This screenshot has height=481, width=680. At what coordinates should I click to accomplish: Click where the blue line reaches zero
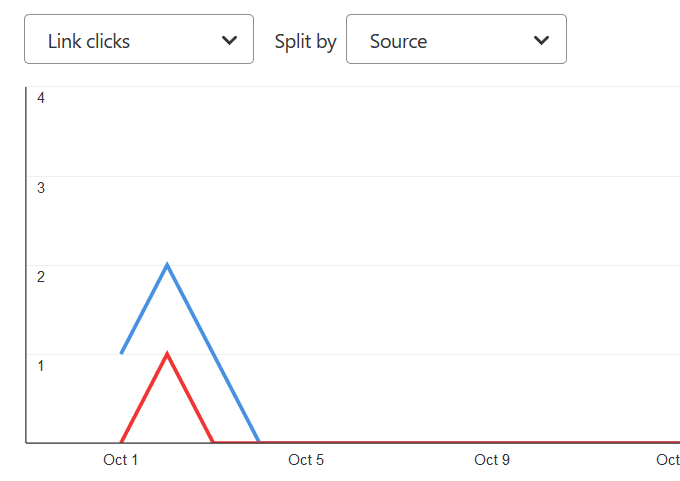tap(259, 441)
